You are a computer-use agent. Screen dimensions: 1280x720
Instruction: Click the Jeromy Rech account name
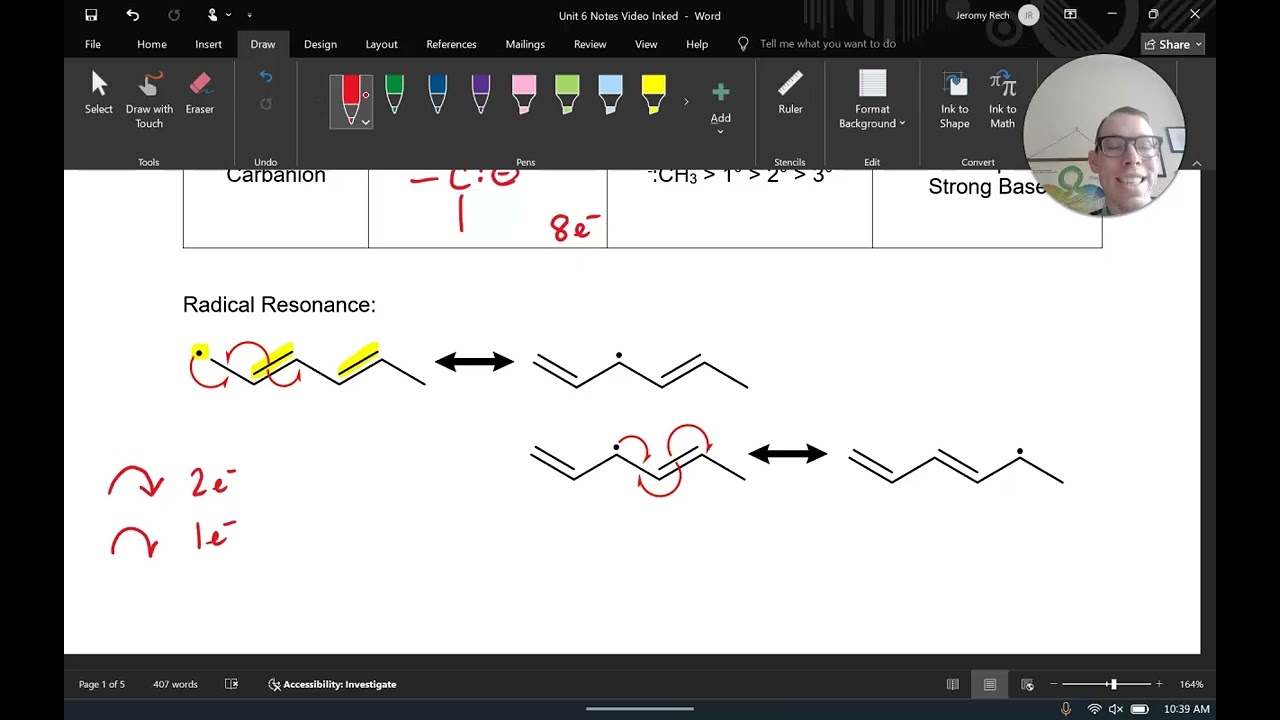[x=983, y=15]
